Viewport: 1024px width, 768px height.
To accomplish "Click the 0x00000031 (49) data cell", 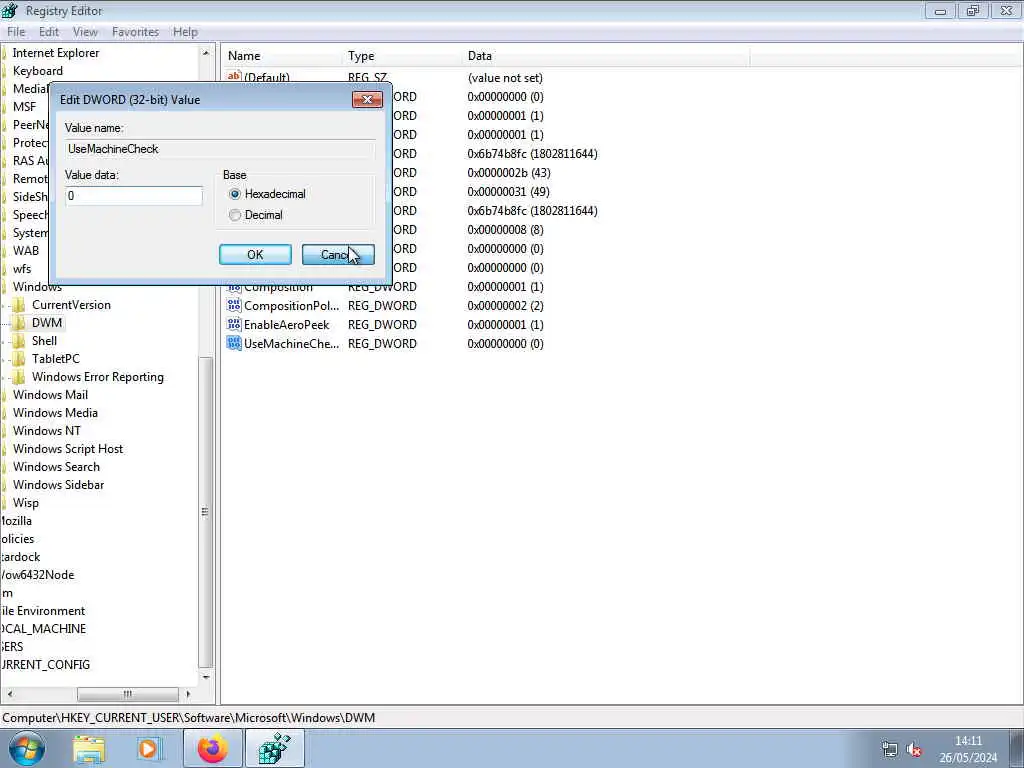I will point(508,192).
